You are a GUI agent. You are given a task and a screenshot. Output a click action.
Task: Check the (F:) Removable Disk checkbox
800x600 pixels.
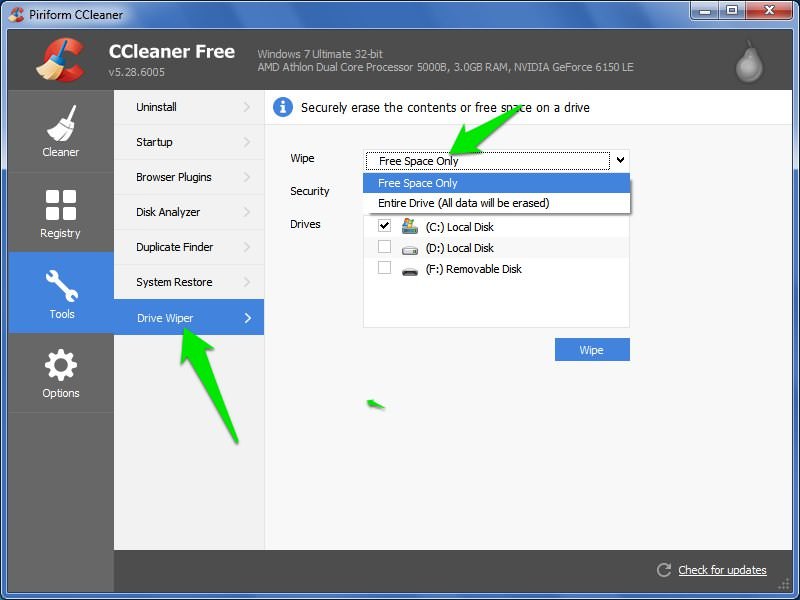[384, 268]
